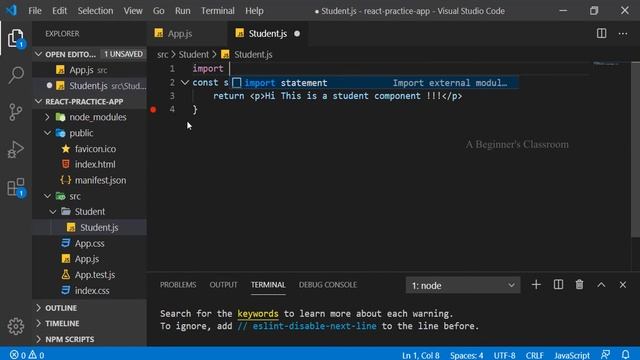Viewport: 640px width, 360px height.
Task: Collapse the Student folder in tree
Action: tap(53, 212)
